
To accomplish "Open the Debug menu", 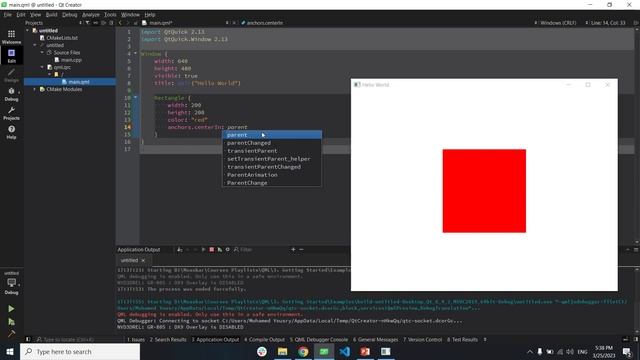I will tap(69, 14).
